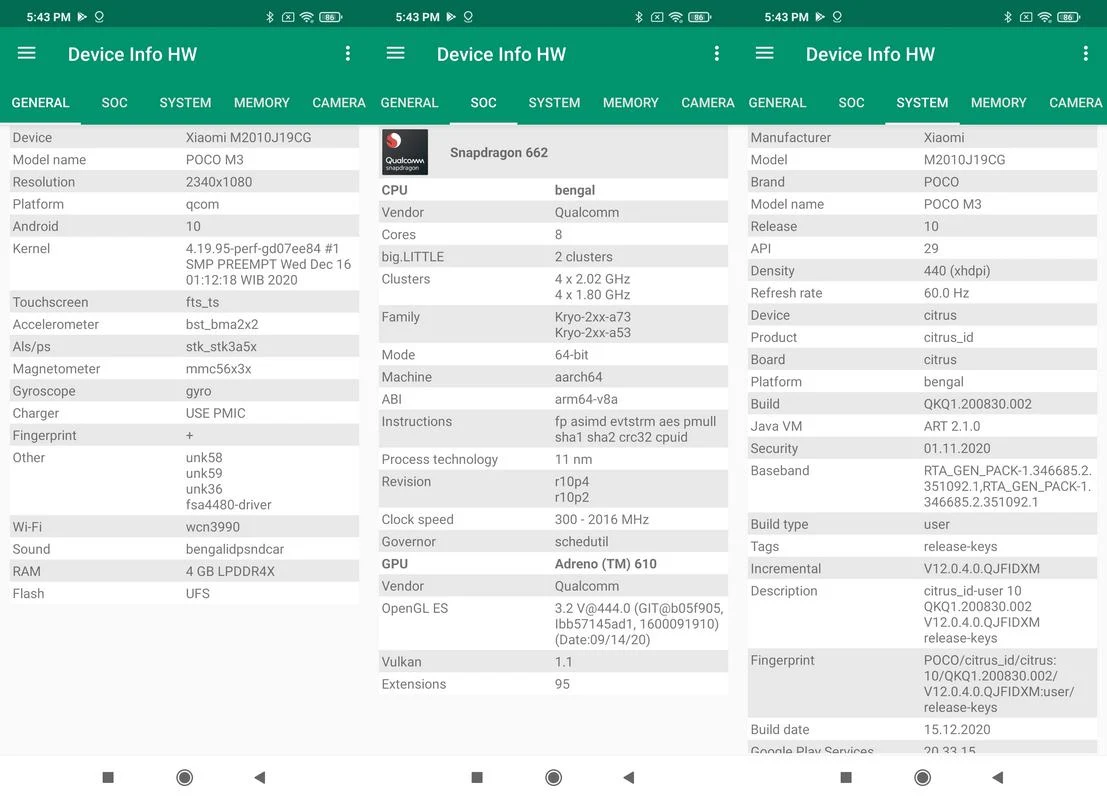Viewport: 1107px width, 800px height.
Task: Tap Process technology value 11 nm
Action: click(x=573, y=460)
